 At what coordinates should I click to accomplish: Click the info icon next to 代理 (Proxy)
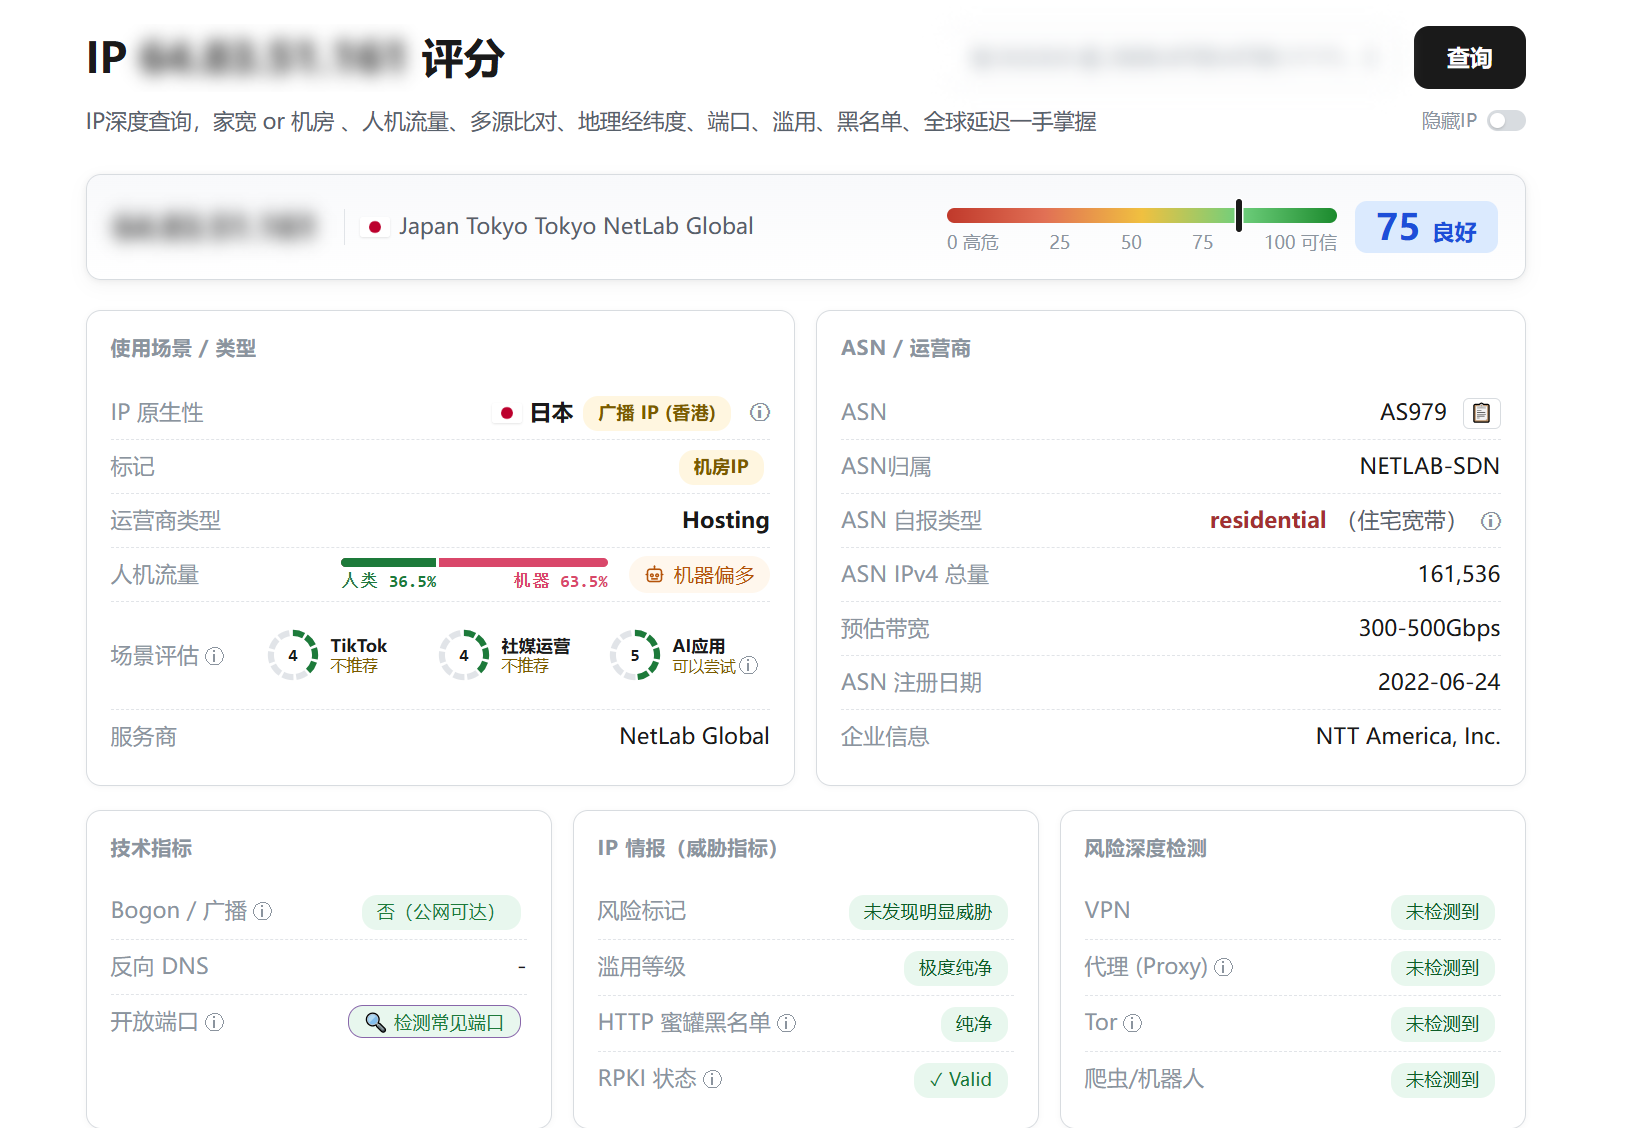[1224, 967]
